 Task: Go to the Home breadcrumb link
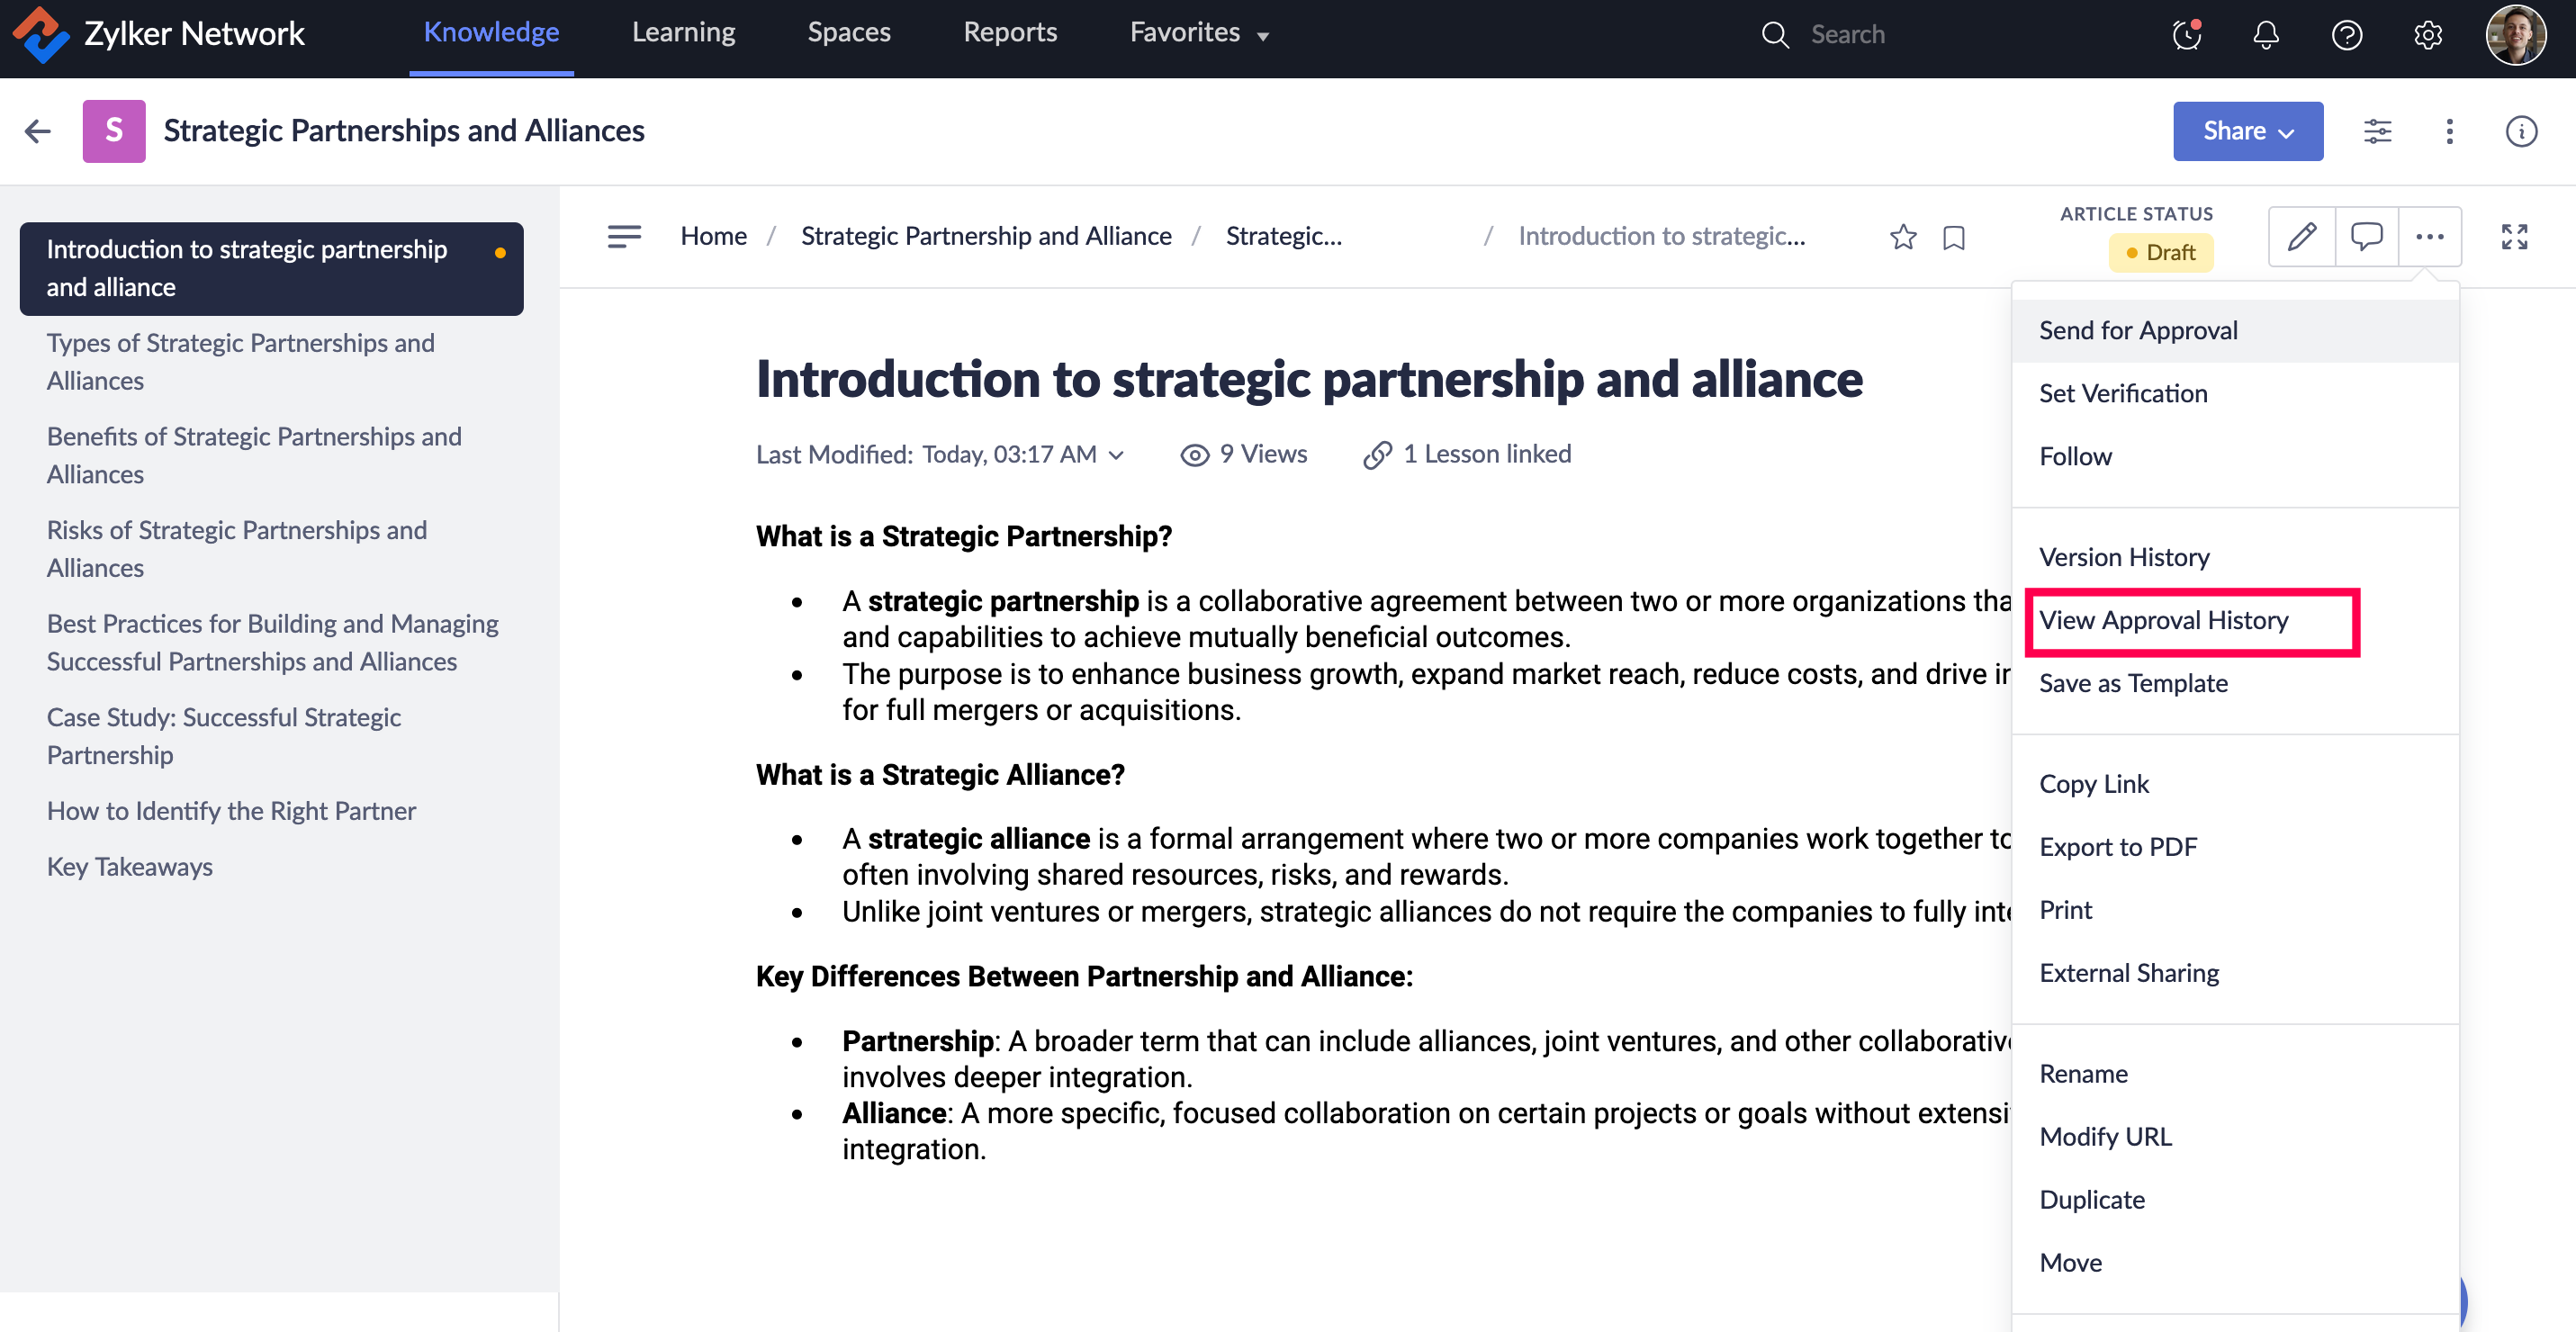pyautogui.click(x=713, y=236)
